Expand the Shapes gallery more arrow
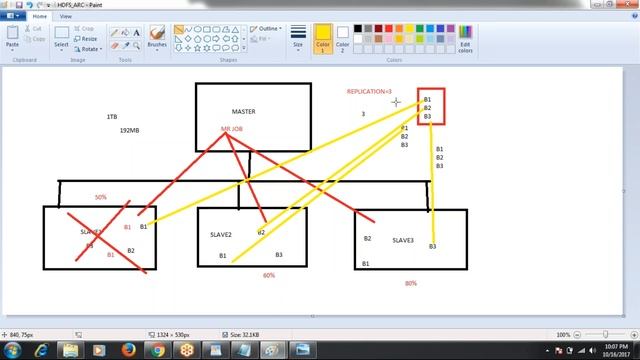This screenshot has height=360, width=640. tap(244, 48)
